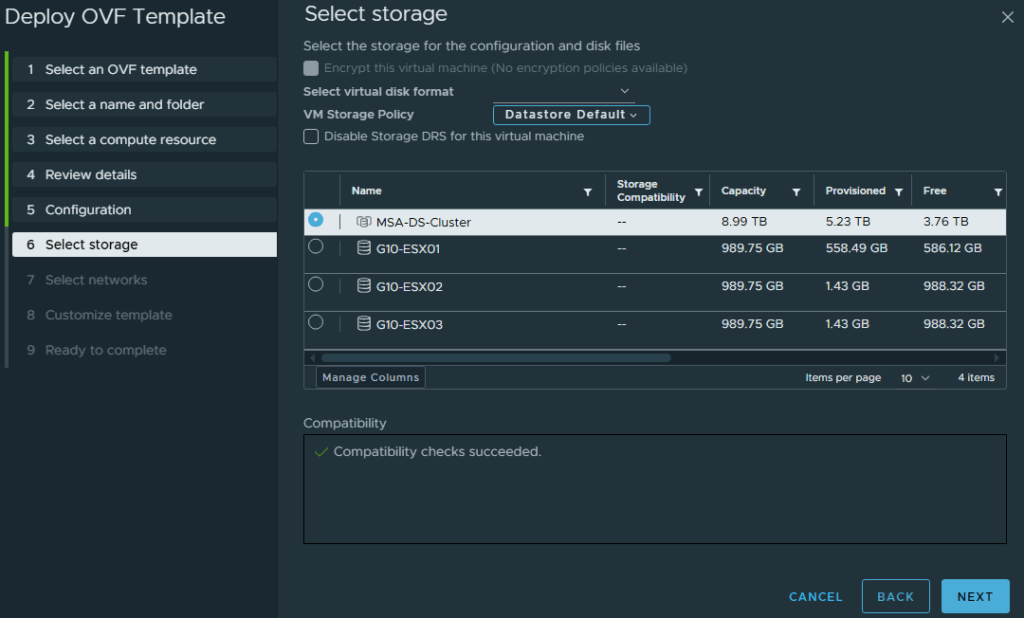Enable Disable Storage DRS for this virtual machine

(x=312, y=137)
